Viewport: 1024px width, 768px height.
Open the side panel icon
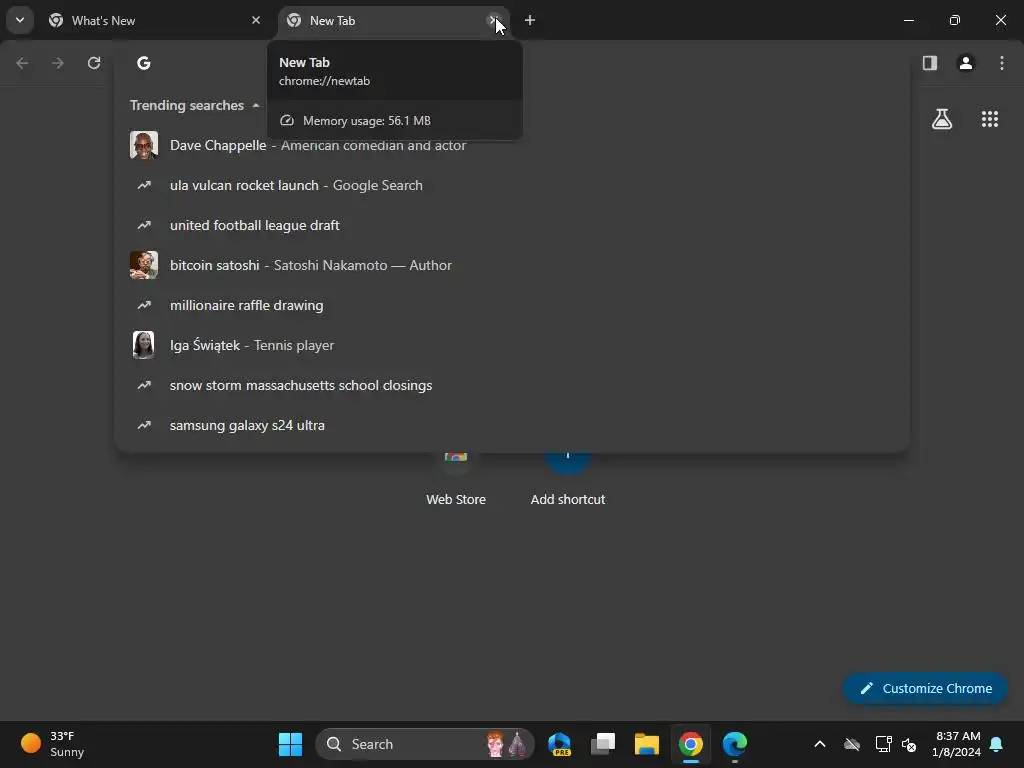(930, 63)
